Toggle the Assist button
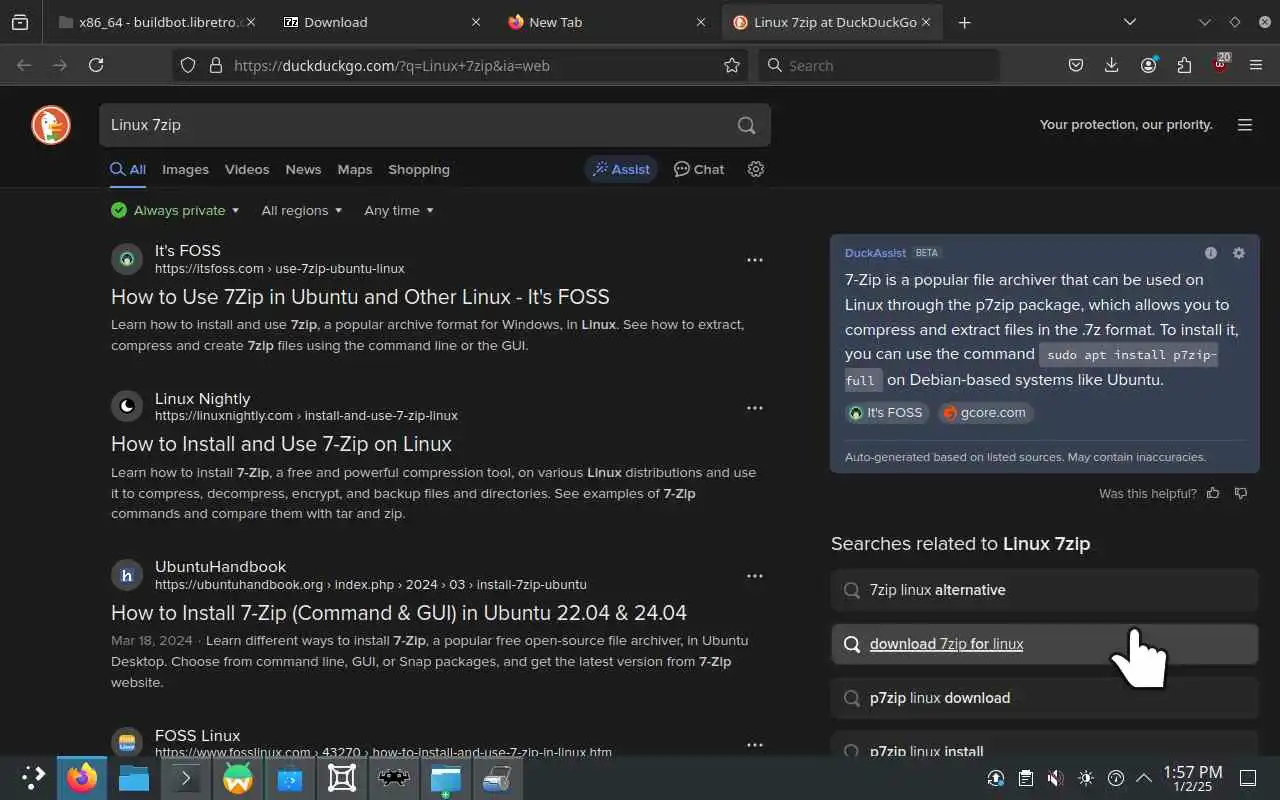Image resolution: width=1280 pixels, height=800 pixels. coord(621,169)
